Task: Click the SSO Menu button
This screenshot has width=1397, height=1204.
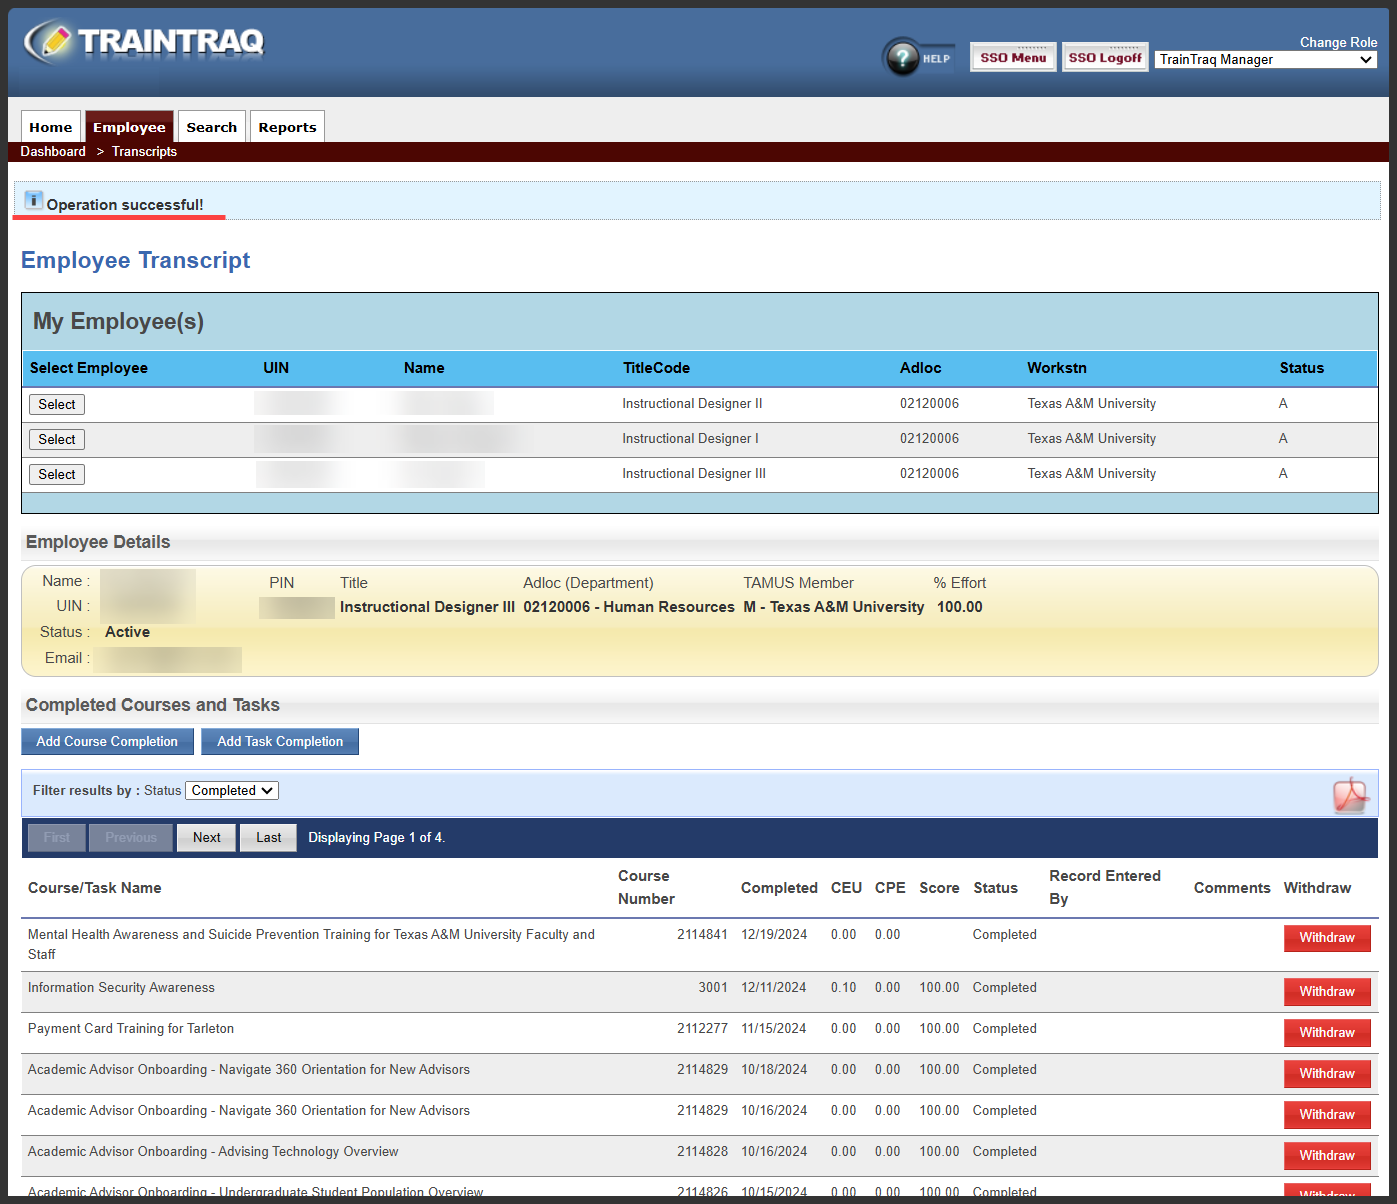Action: click(1012, 57)
